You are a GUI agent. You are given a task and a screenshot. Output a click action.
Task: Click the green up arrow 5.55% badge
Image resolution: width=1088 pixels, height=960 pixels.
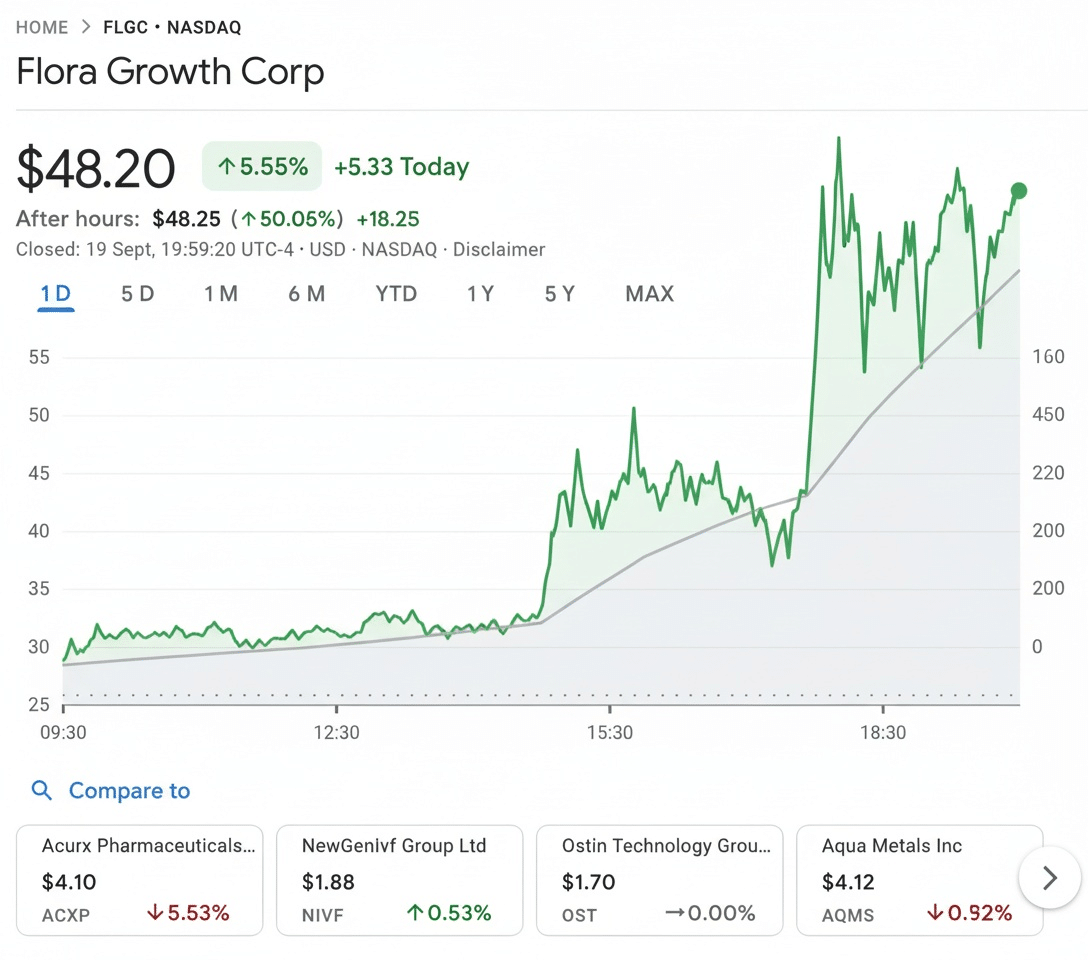coord(262,167)
